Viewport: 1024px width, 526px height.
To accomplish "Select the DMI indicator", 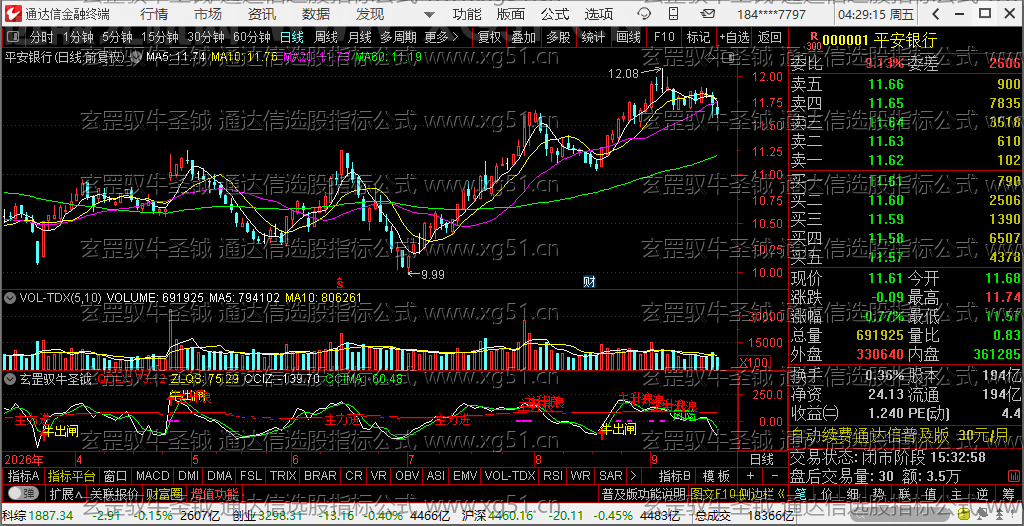I will [189, 476].
